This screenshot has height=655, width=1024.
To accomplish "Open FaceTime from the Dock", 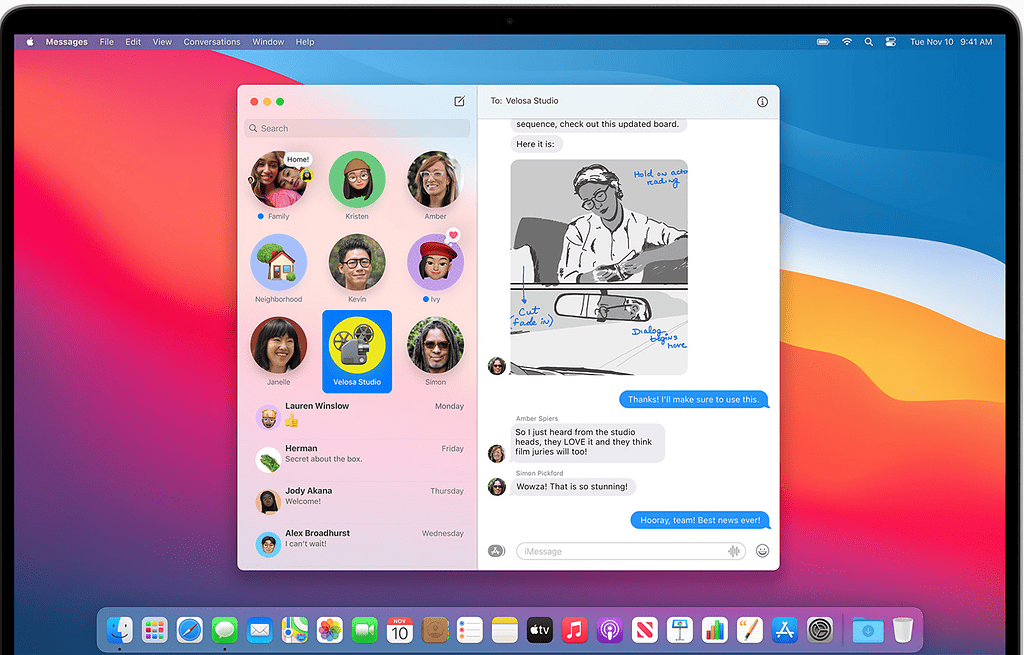I will click(x=364, y=630).
